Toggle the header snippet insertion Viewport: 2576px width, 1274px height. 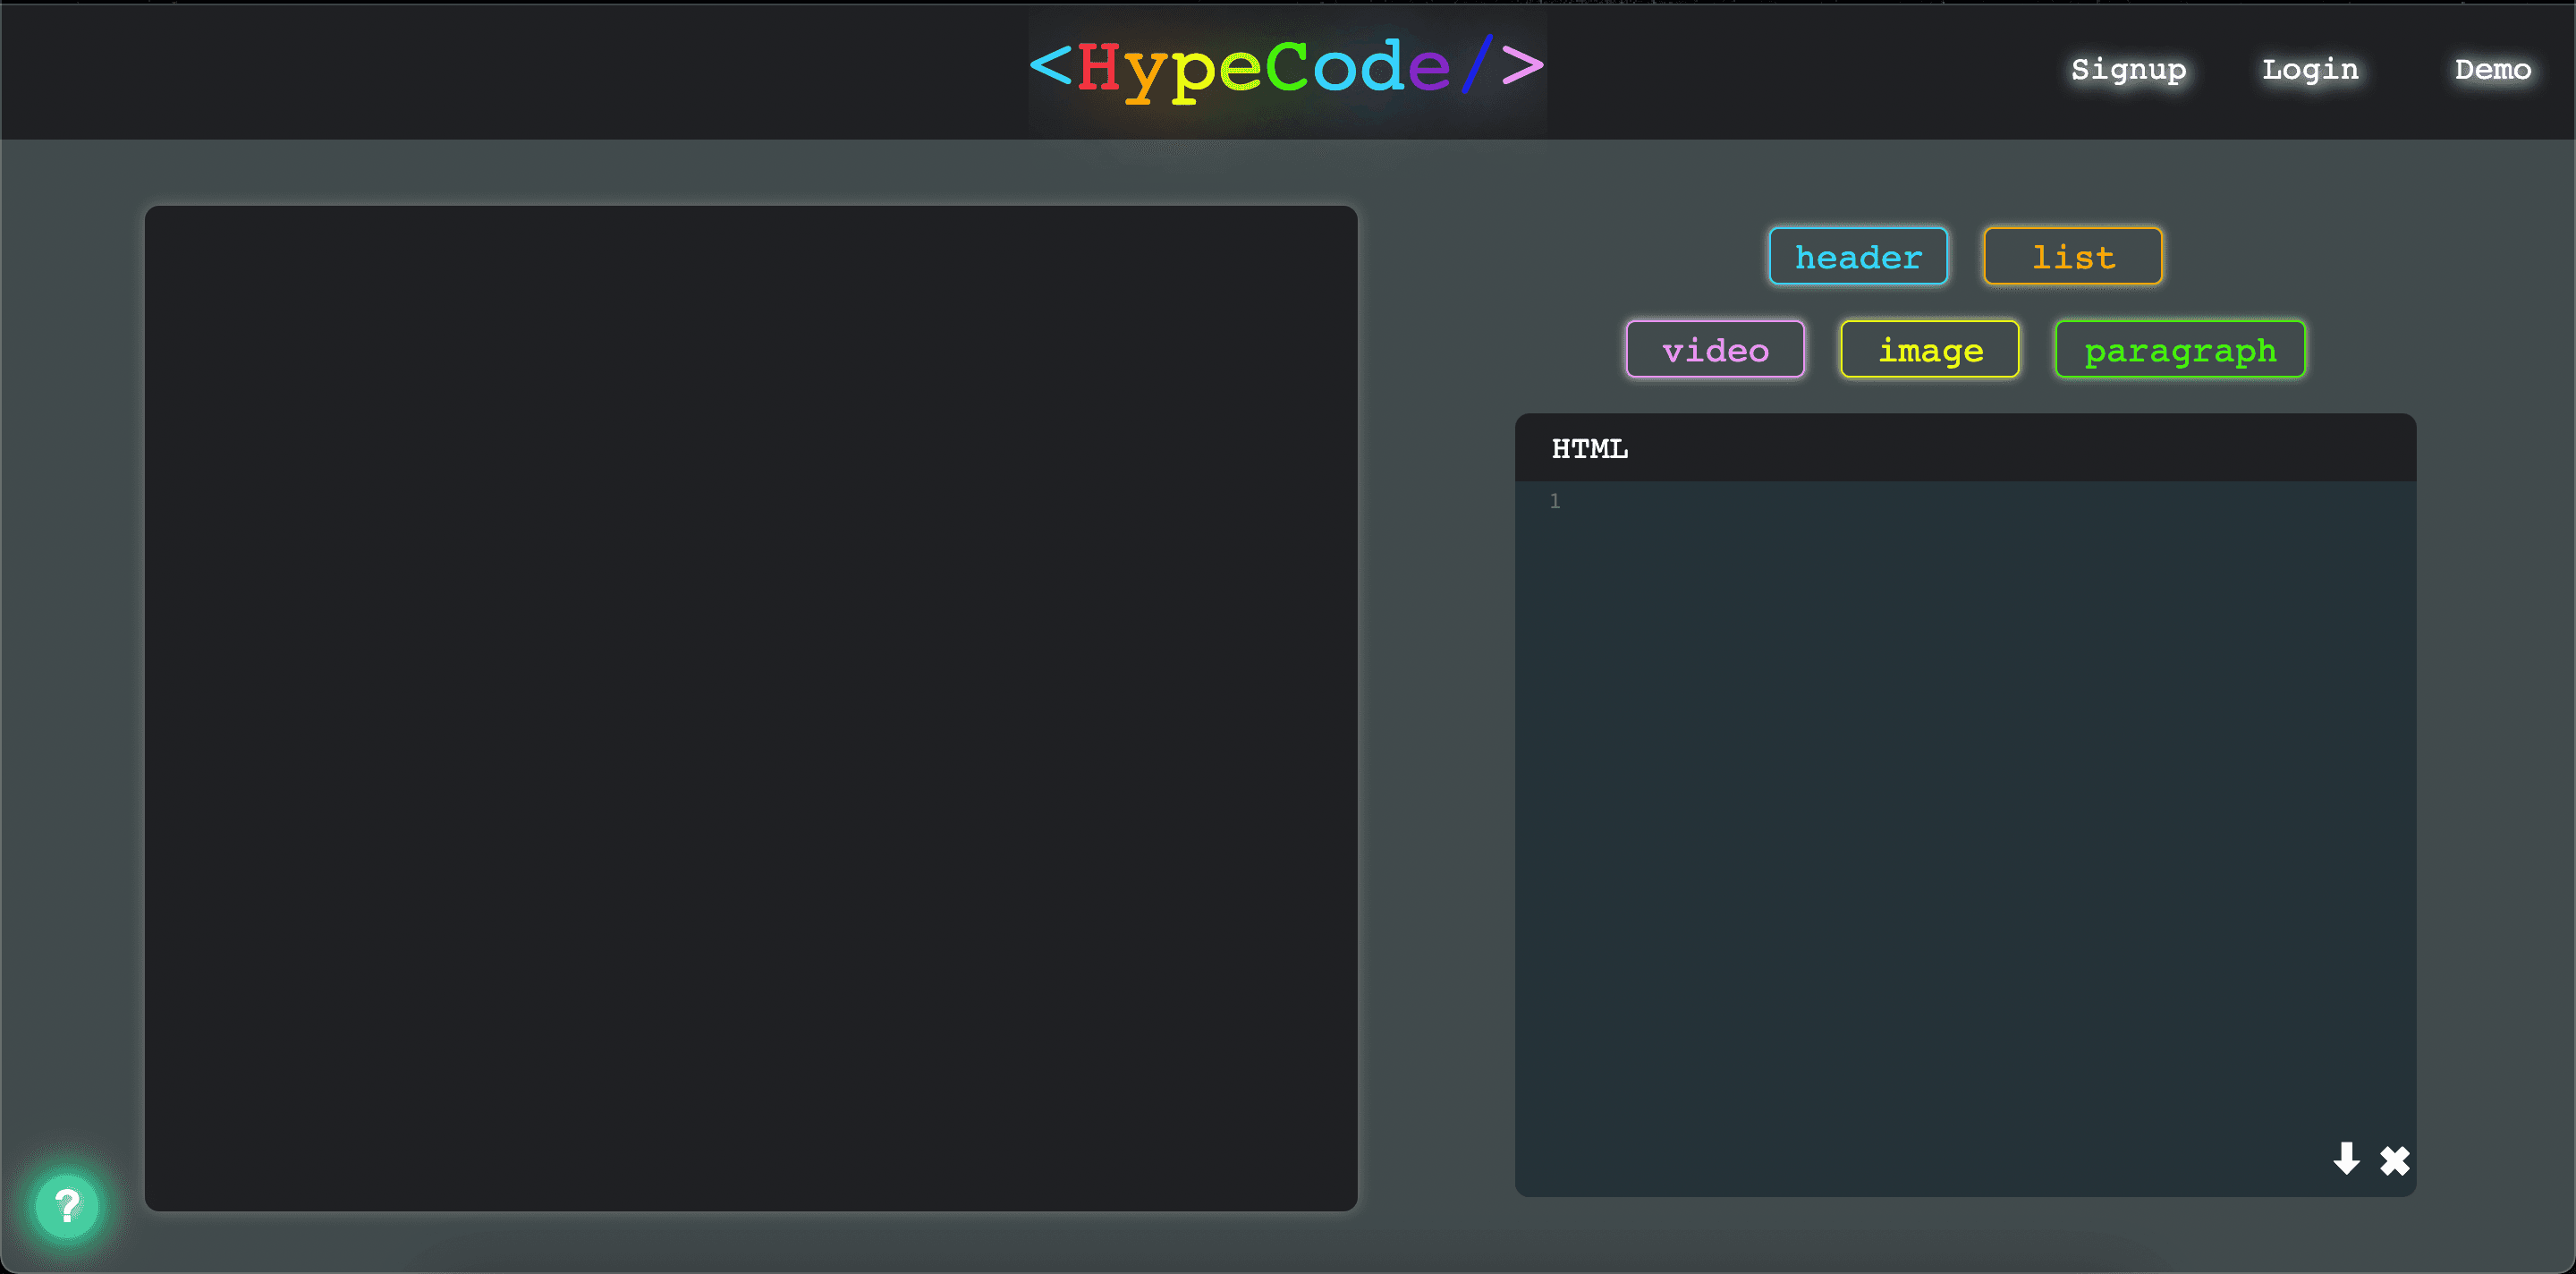(1858, 255)
